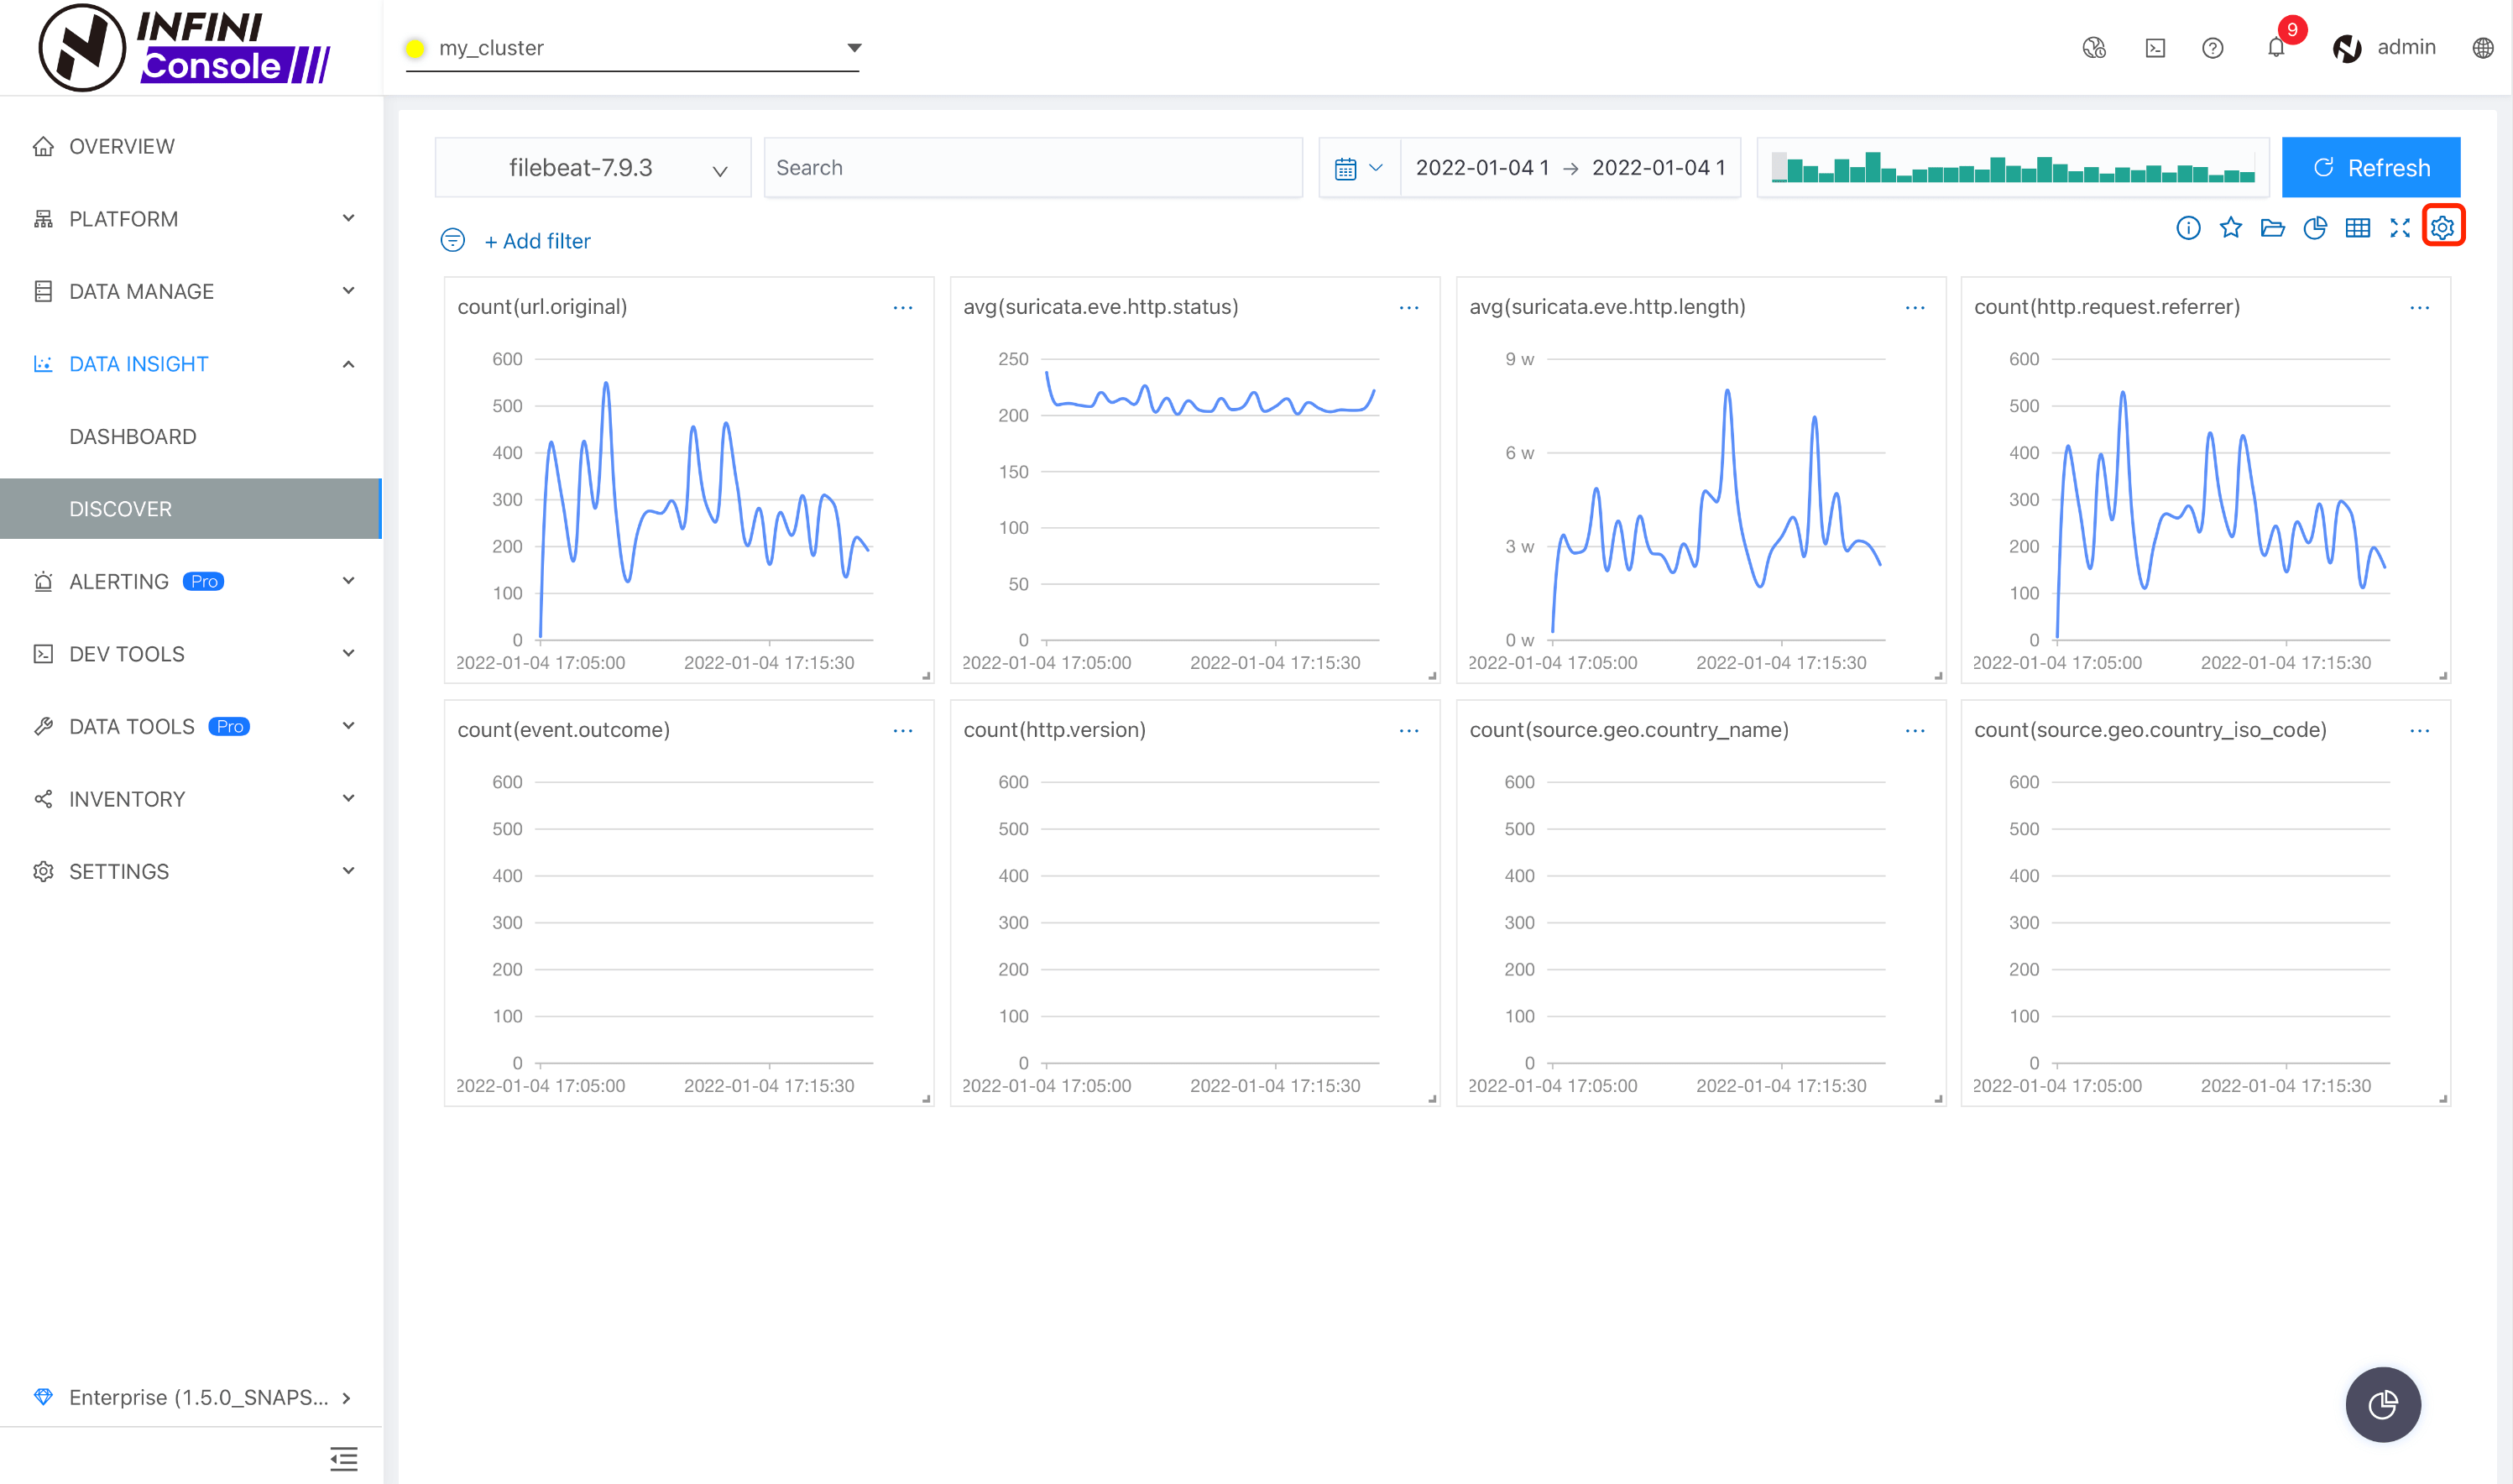Click the count(event.outcome) chart title
Viewport: 2513px width, 1484px height.
click(x=564, y=730)
